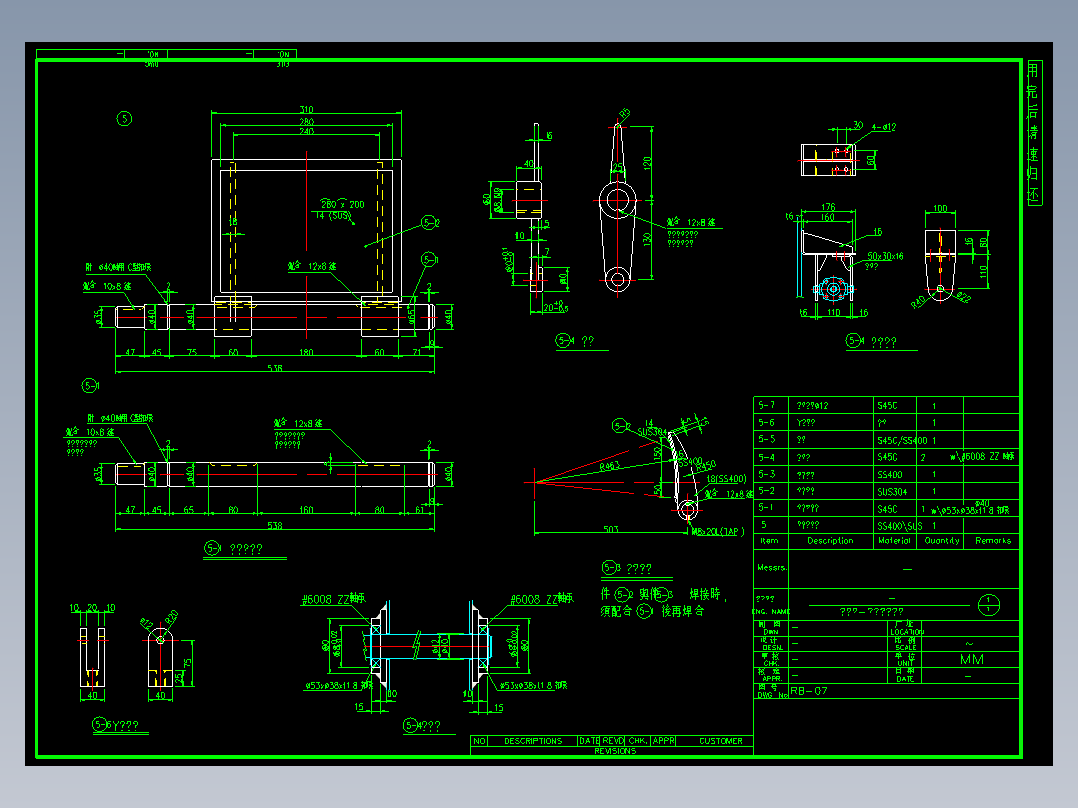Select the MM unit cell in title block
This screenshot has width=1078, height=808.
pos(971,659)
